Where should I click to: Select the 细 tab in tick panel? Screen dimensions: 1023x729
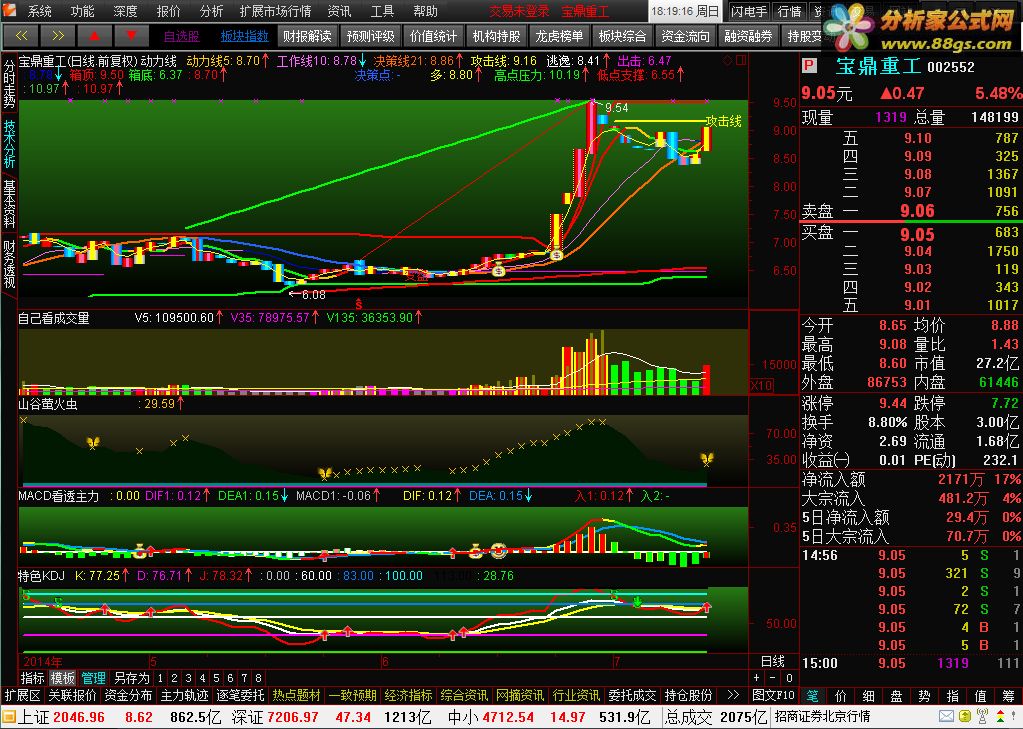pyautogui.click(x=868, y=696)
